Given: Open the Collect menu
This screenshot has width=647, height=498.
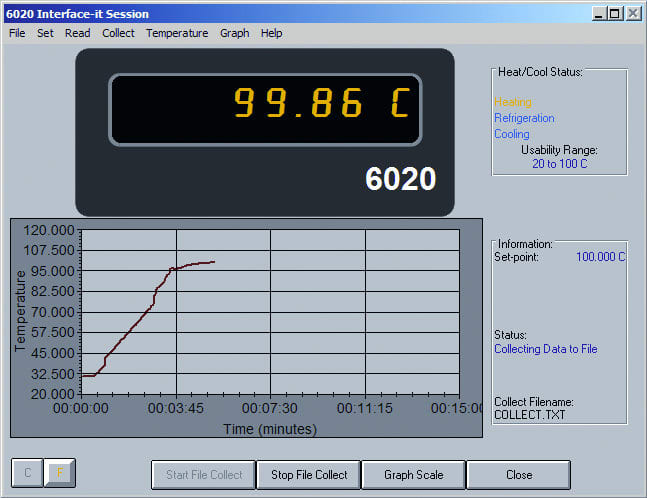Looking at the screenshot, I should click(118, 33).
